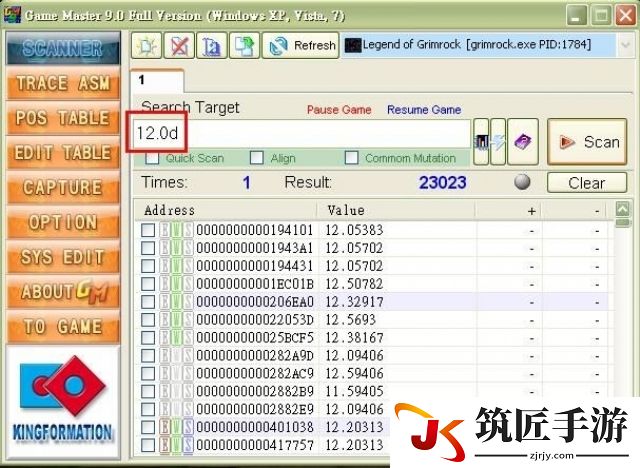
Task: Check the row for address 00000000002882E9
Action: tap(148, 409)
